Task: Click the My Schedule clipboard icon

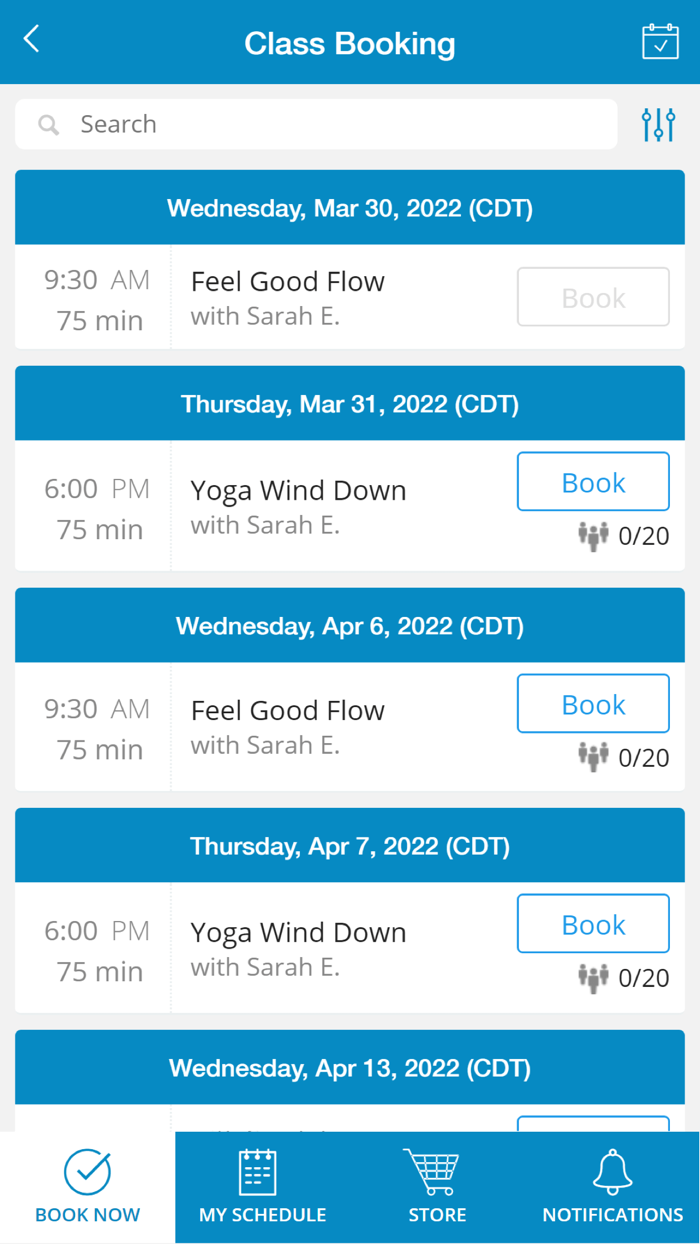Action: (x=261, y=1168)
